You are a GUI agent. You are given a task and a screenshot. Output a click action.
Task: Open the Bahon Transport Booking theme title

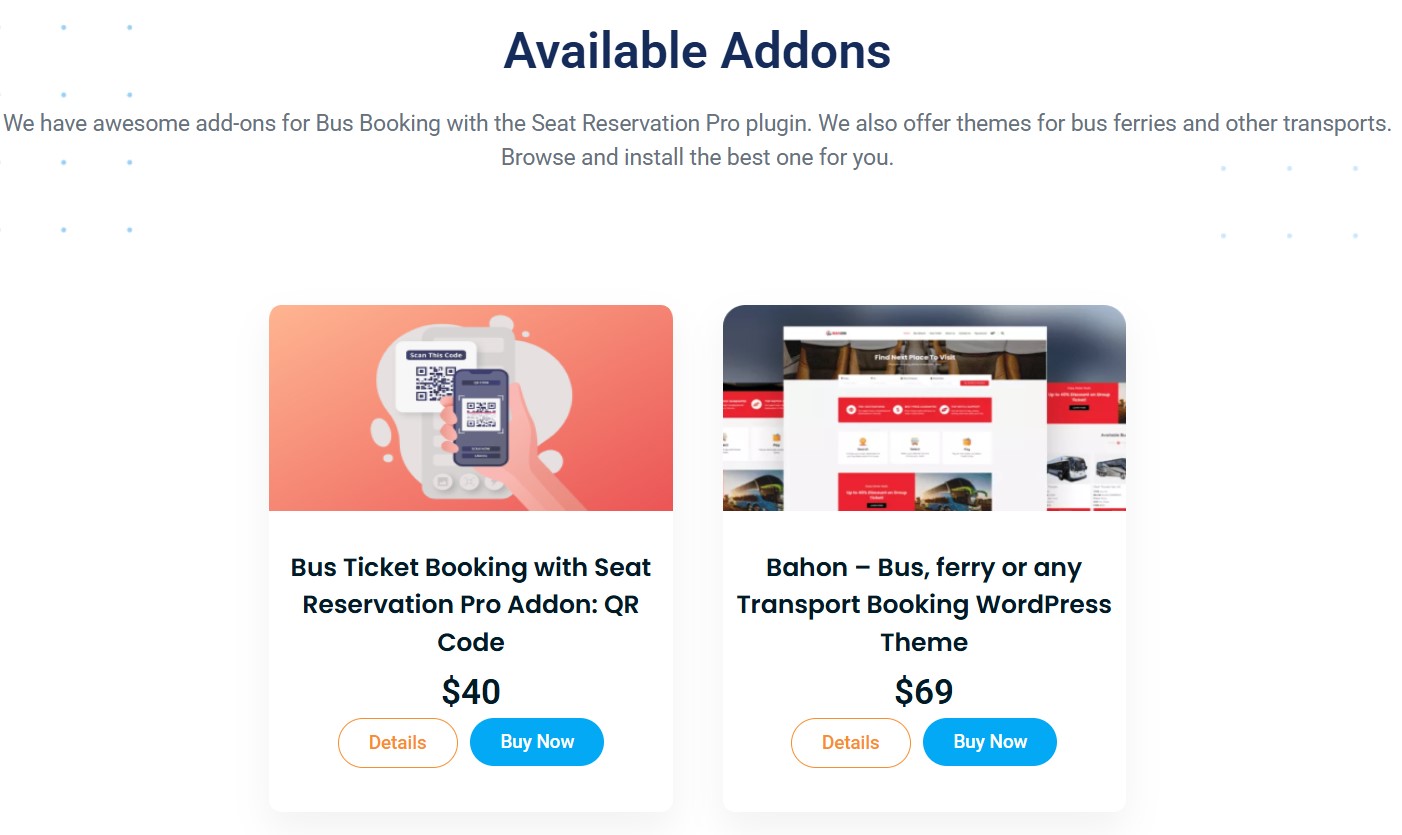pyautogui.click(x=924, y=604)
